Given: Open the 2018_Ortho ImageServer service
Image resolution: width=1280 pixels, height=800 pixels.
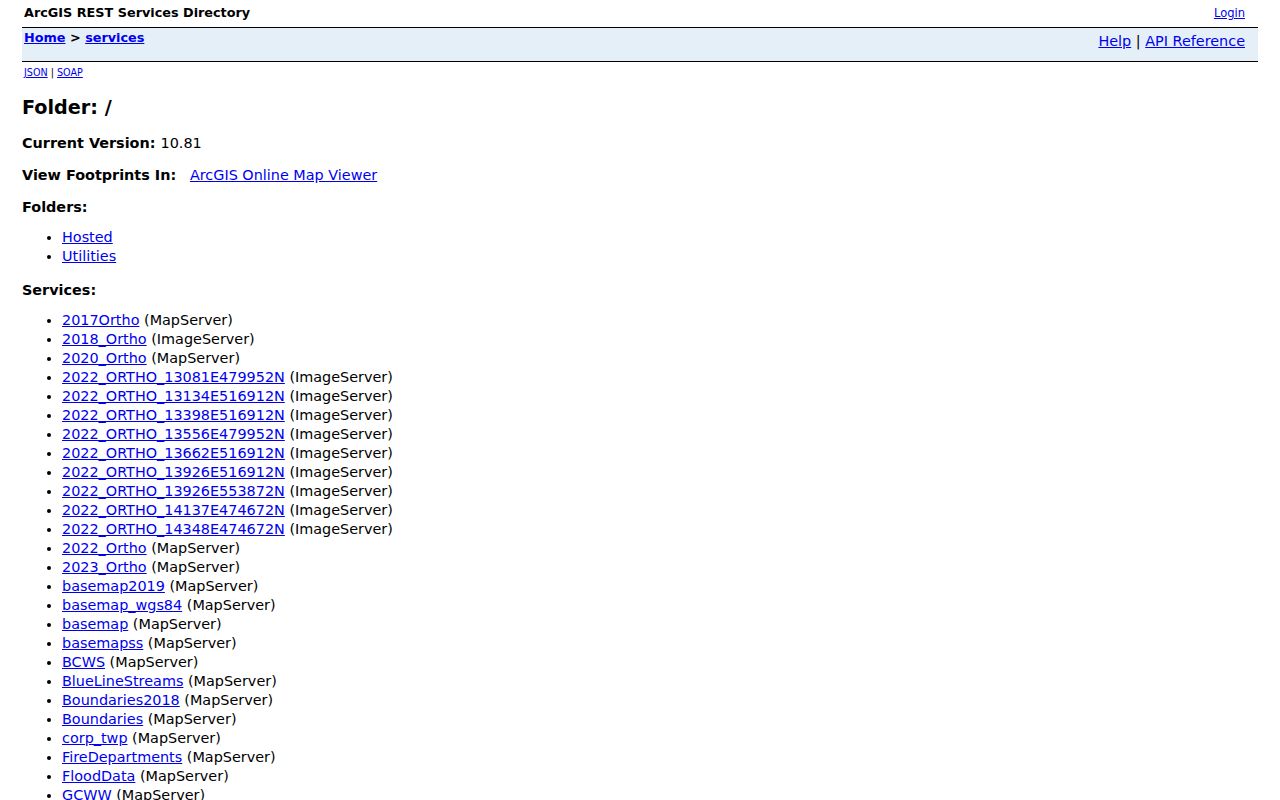Looking at the screenshot, I should click(x=104, y=339).
